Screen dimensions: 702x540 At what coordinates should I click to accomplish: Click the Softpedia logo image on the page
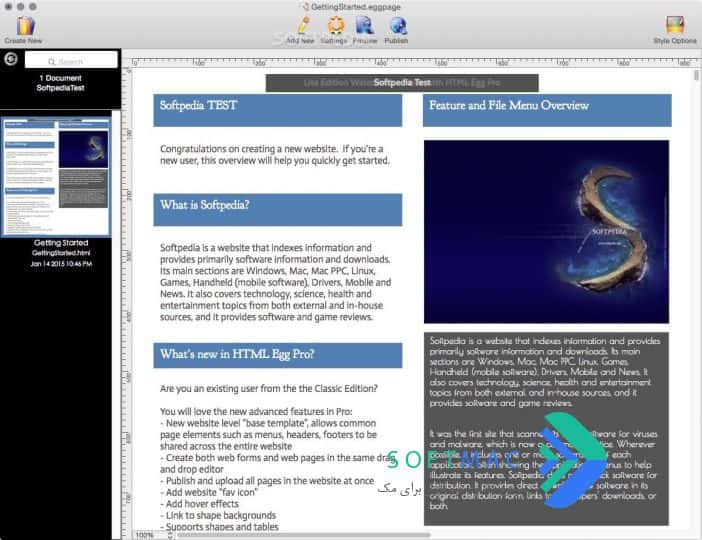[x=547, y=231]
